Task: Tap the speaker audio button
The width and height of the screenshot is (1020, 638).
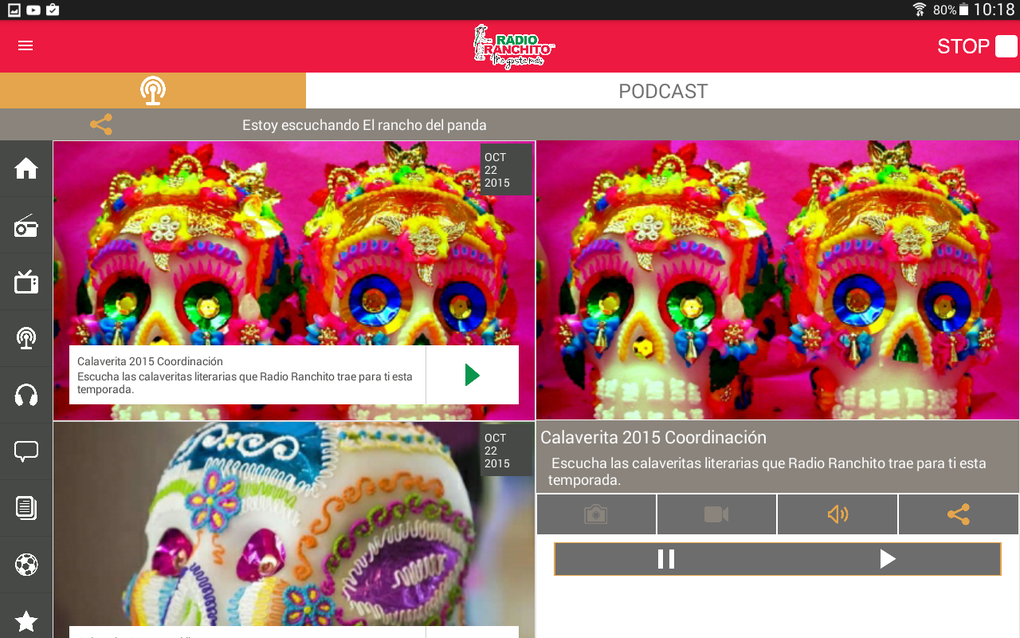Action: (837, 514)
